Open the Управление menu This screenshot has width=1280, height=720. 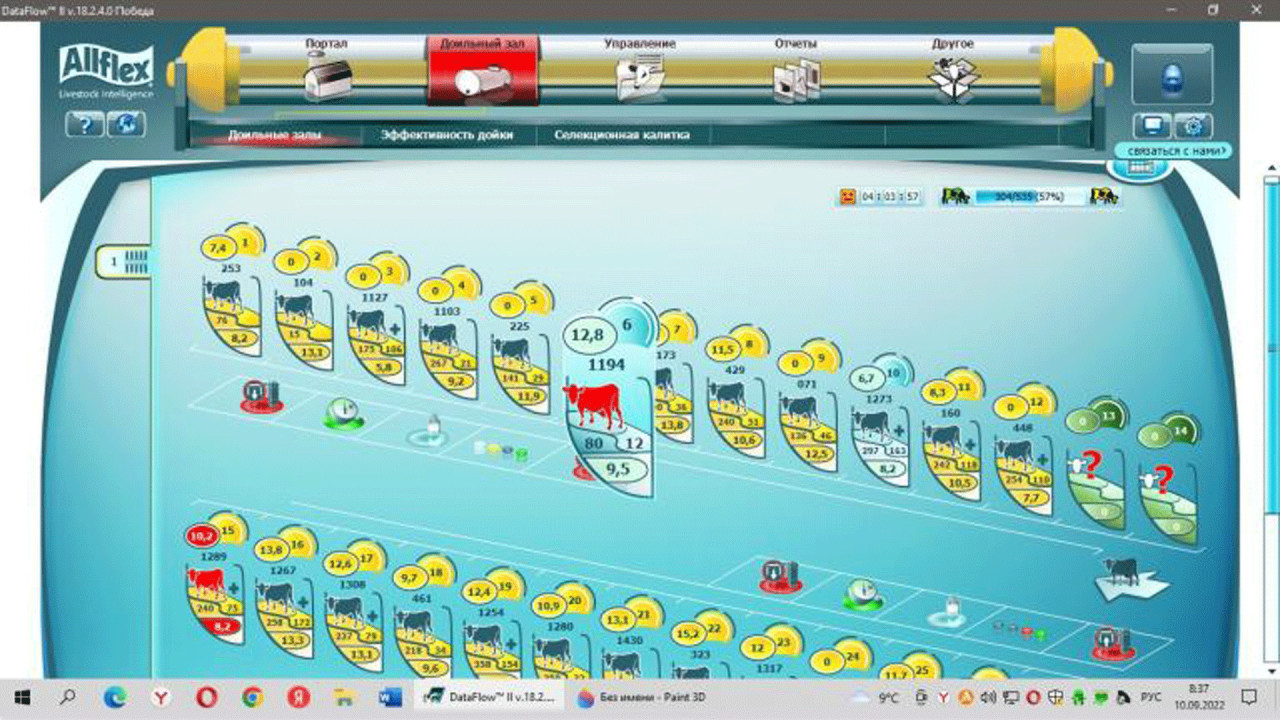[x=640, y=72]
